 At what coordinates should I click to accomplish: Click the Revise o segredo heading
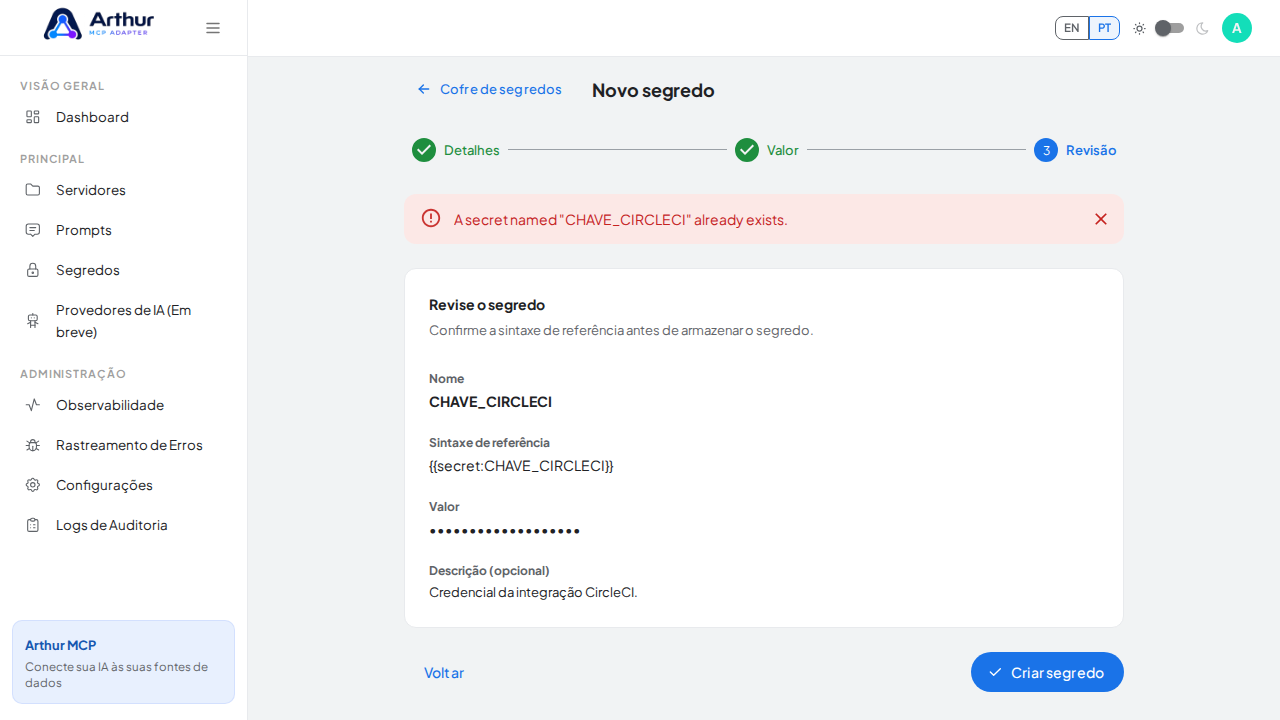[487, 305]
